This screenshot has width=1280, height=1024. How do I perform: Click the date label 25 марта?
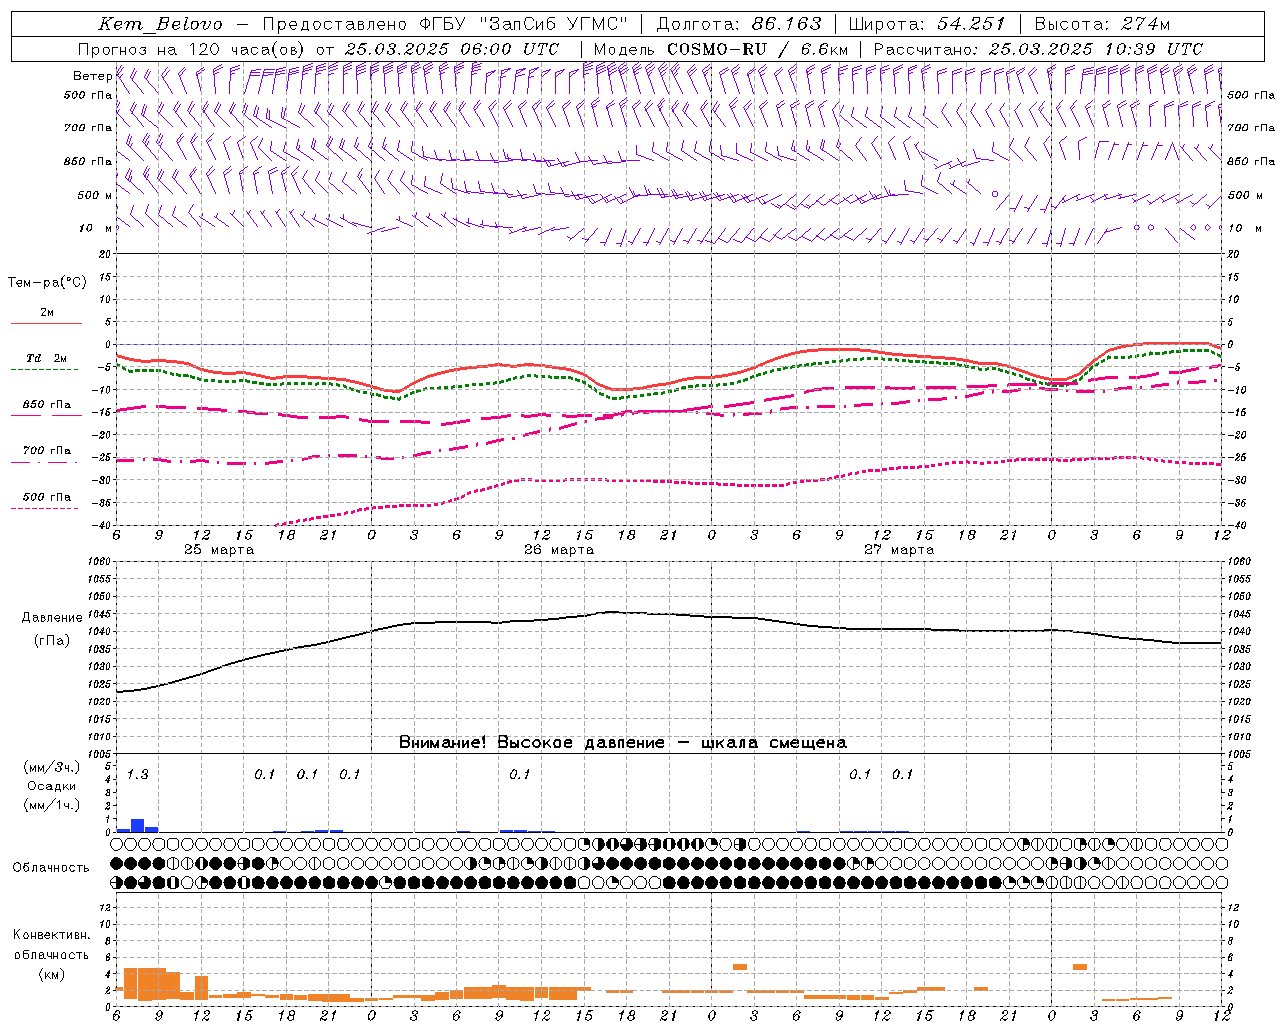[219, 550]
